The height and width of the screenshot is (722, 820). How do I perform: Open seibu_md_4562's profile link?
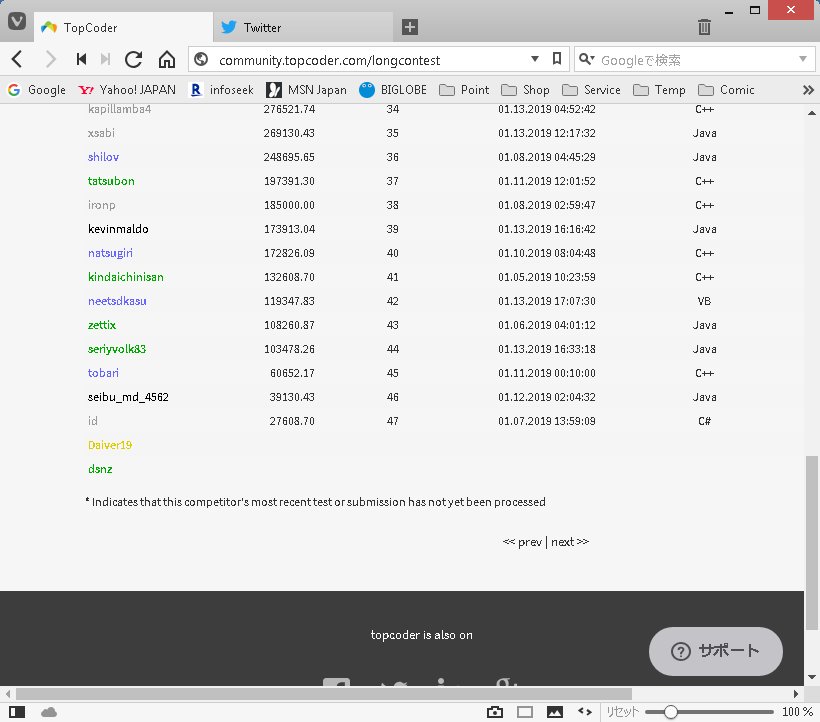click(128, 397)
